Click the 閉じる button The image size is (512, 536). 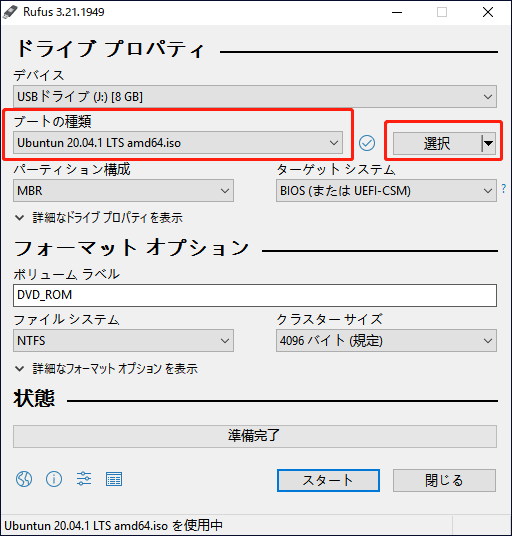[x=444, y=480]
